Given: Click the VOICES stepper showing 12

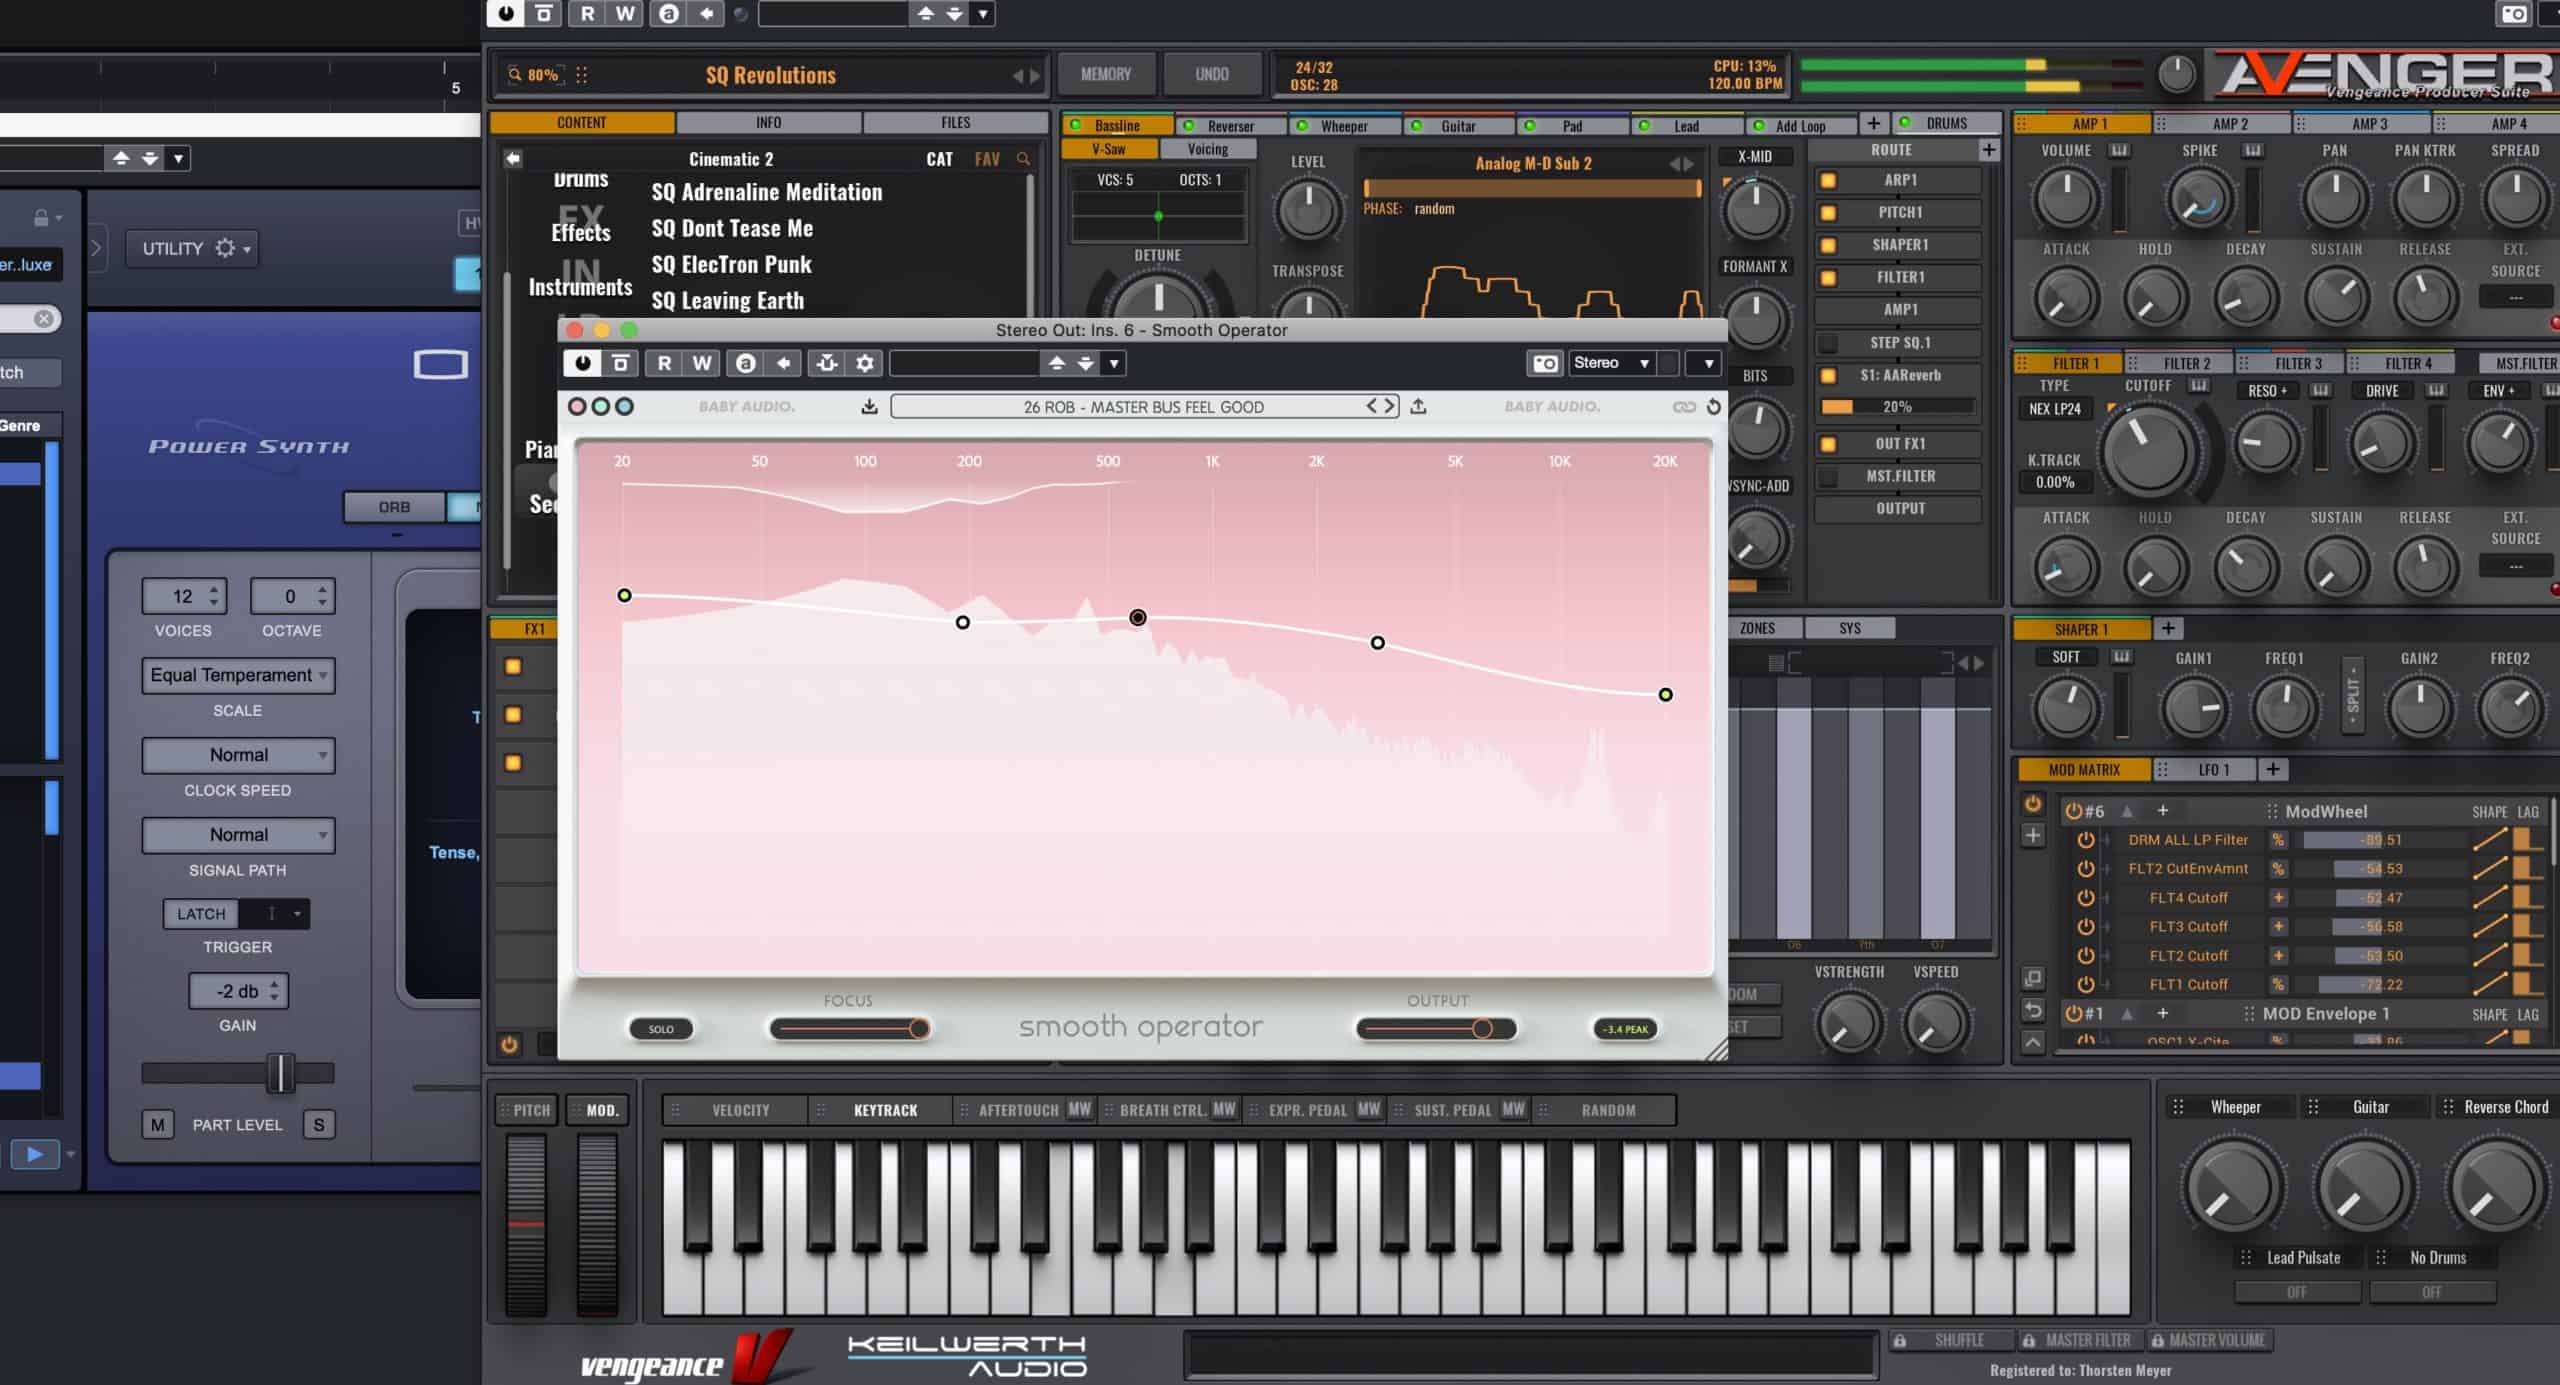Looking at the screenshot, I should [184, 596].
